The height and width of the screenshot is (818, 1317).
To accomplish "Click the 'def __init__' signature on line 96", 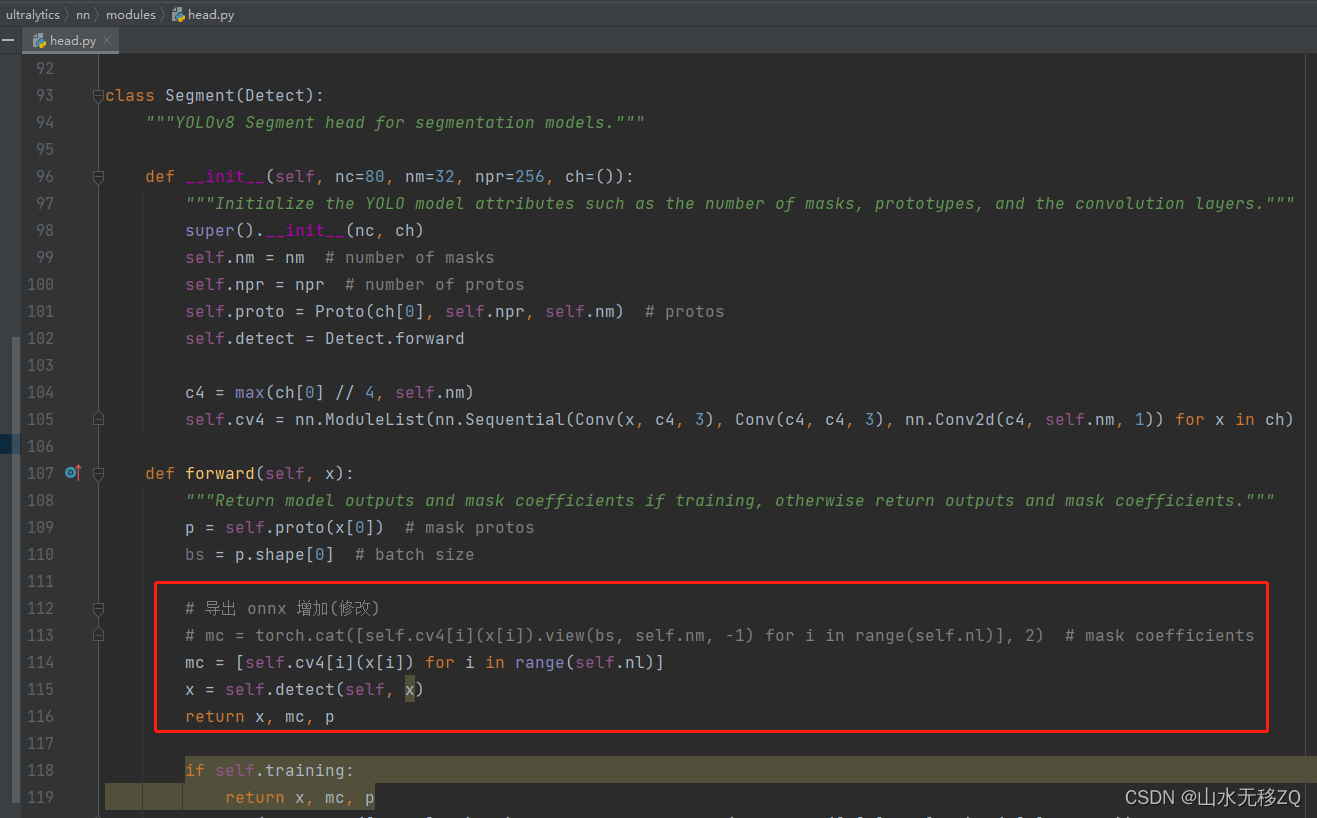I will coord(390,177).
